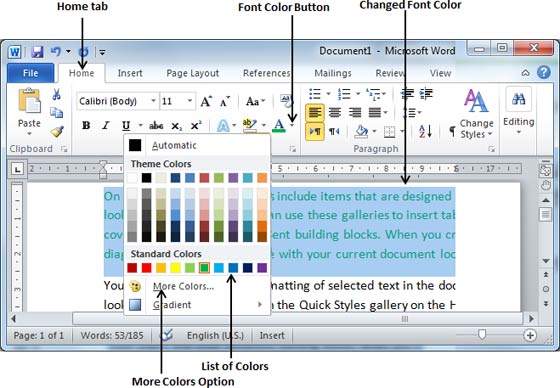This screenshot has width=560, height=388.
Task: Click the Paste clipboard icon
Action: click(x=29, y=101)
